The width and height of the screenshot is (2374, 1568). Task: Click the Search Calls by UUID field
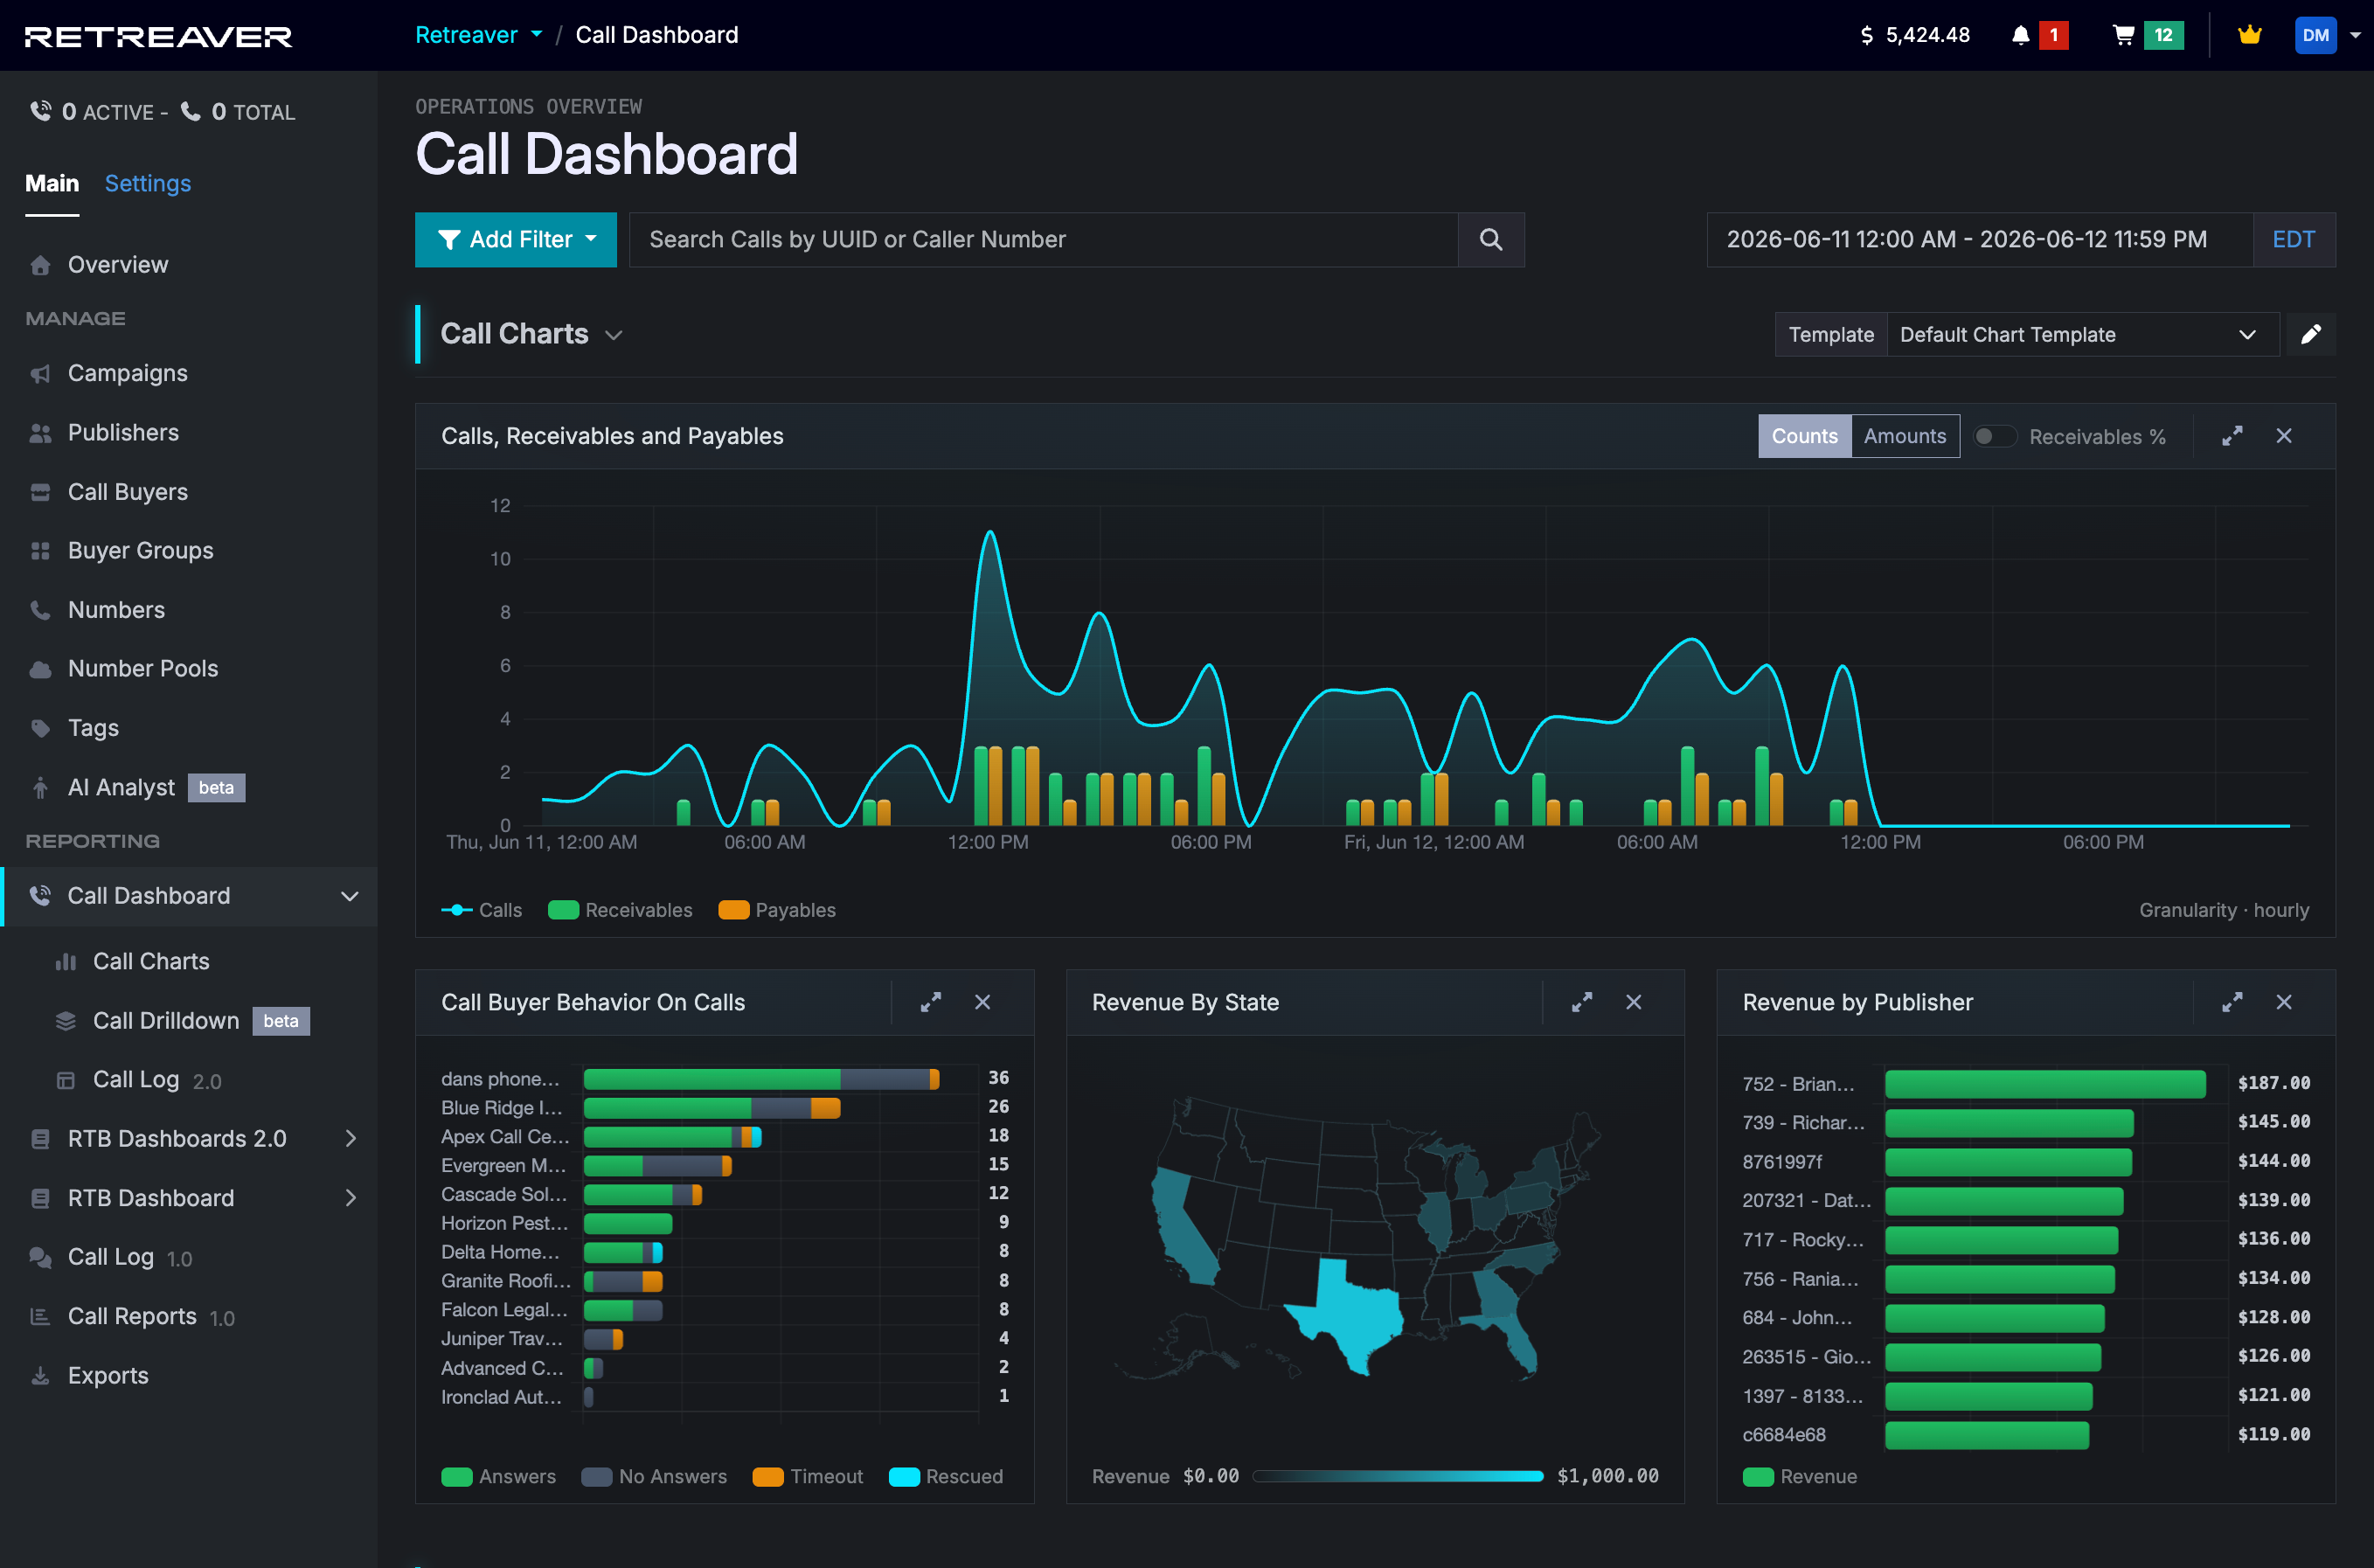[1043, 239]
